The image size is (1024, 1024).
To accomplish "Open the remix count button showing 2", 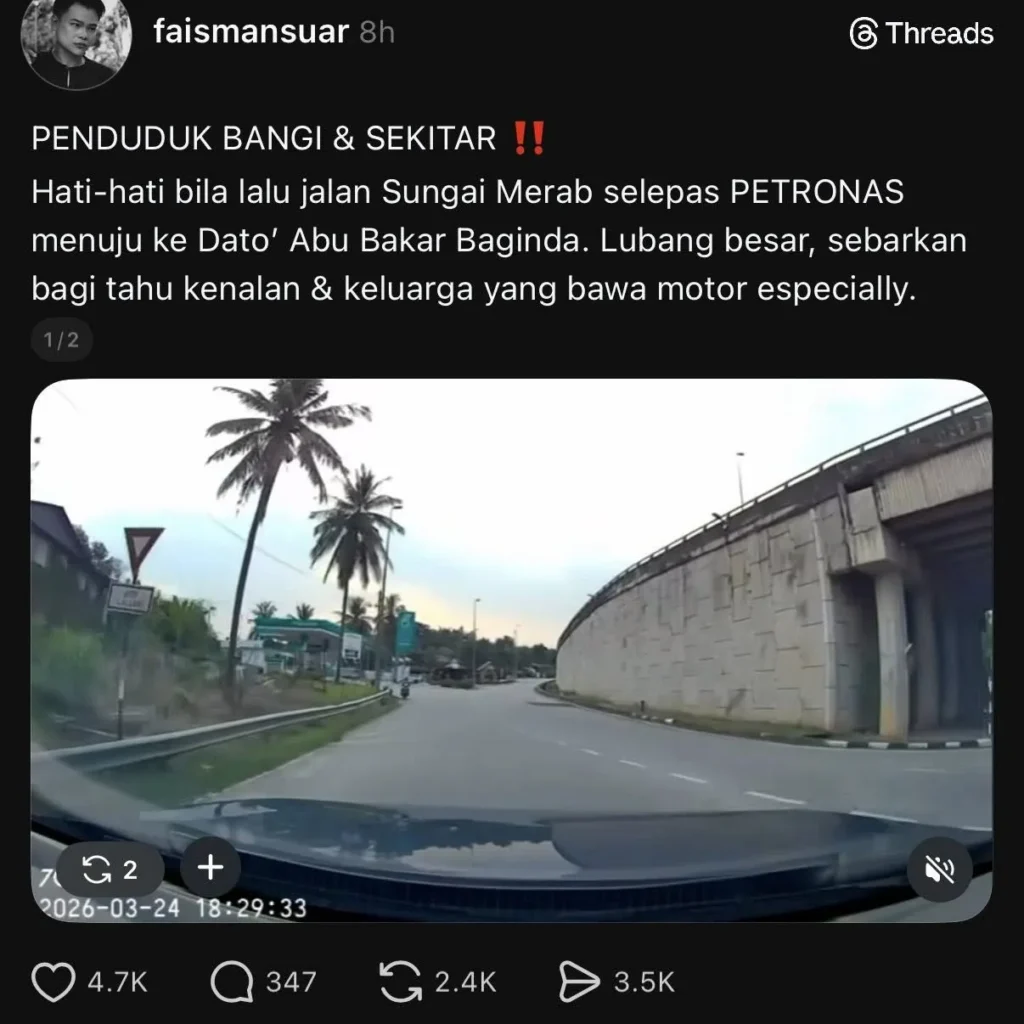I will click(110, 869).
